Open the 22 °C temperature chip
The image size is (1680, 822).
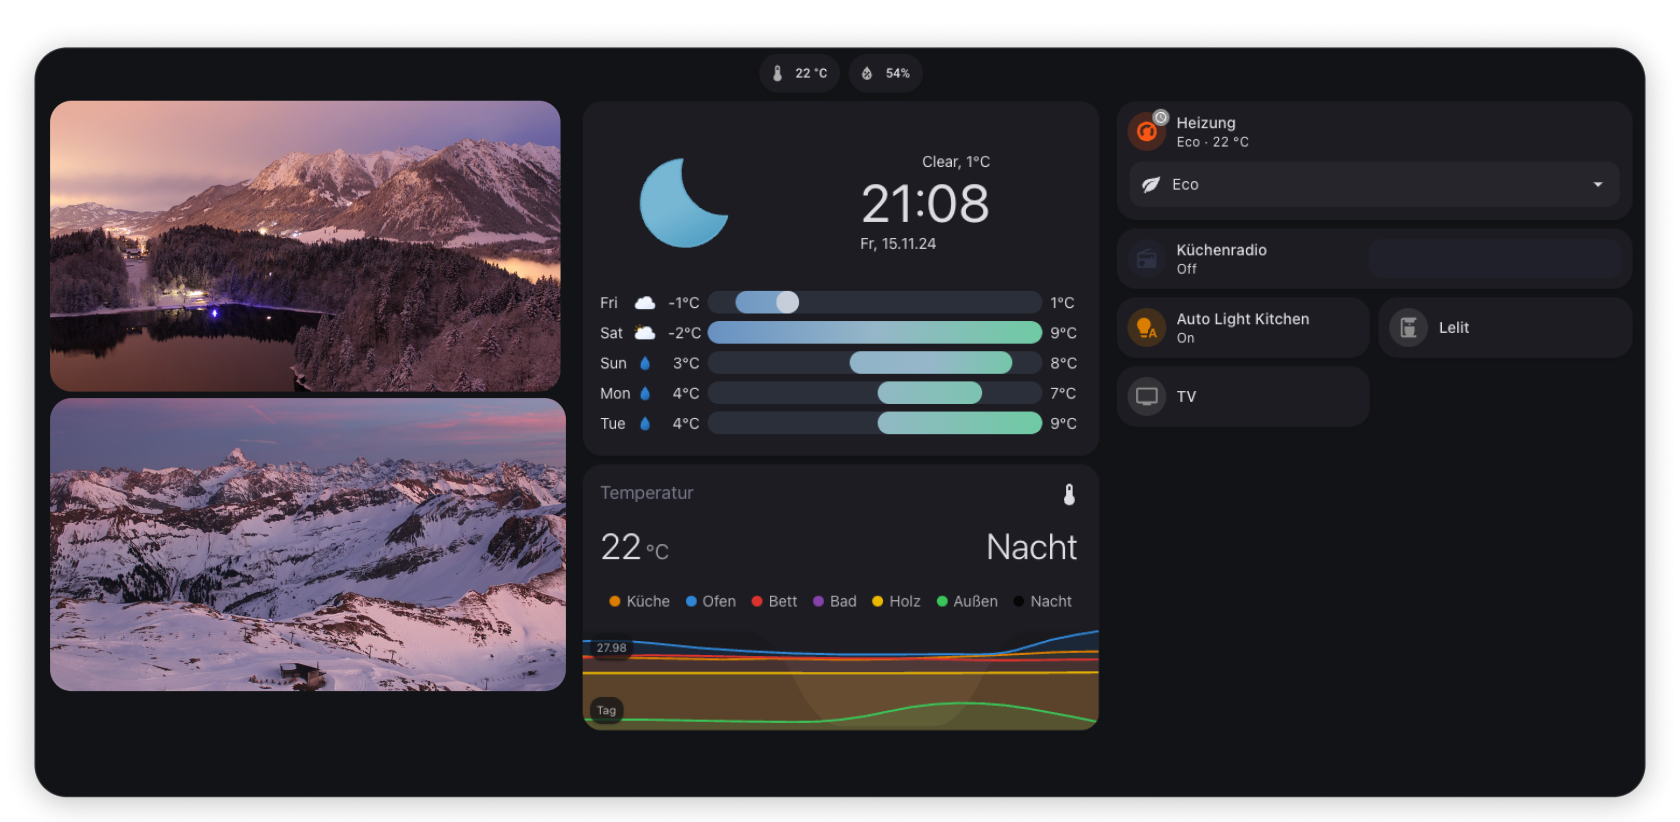tap(799, 74)
